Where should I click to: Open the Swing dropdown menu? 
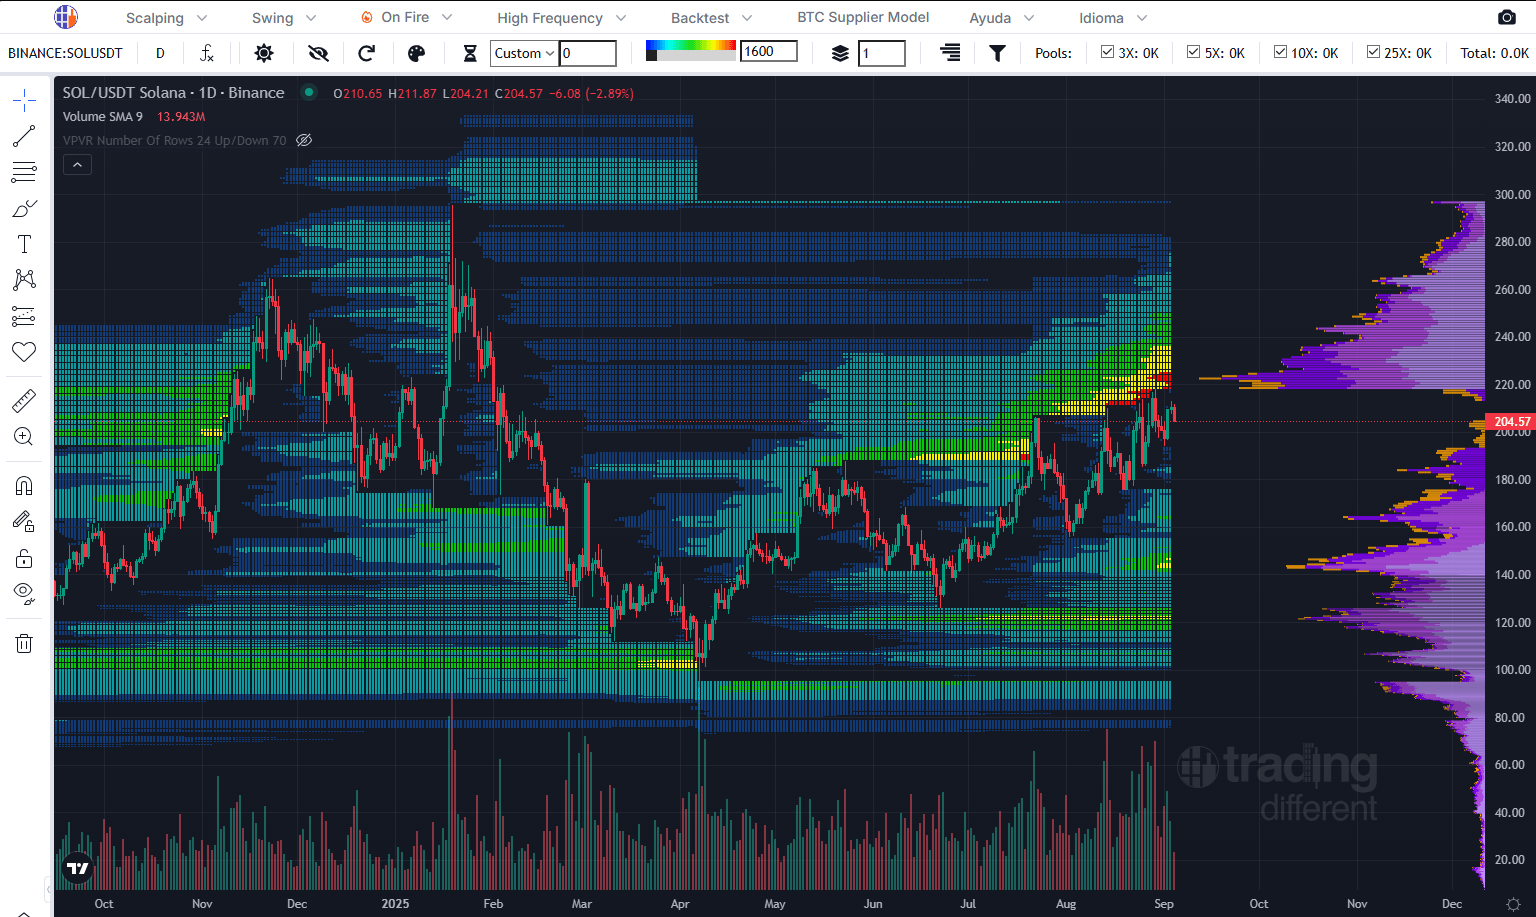tap(284, 18)
